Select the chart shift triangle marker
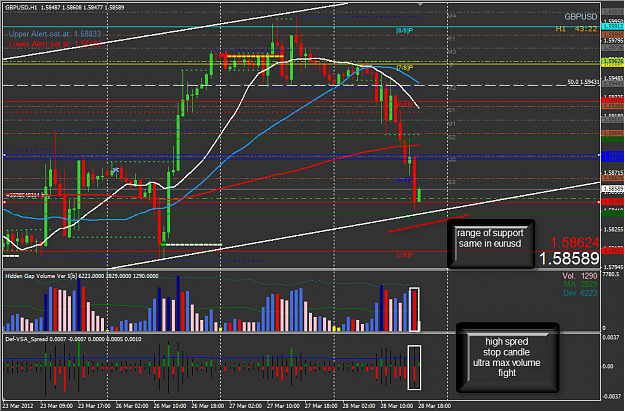625x412 pixels. [420, 4]
